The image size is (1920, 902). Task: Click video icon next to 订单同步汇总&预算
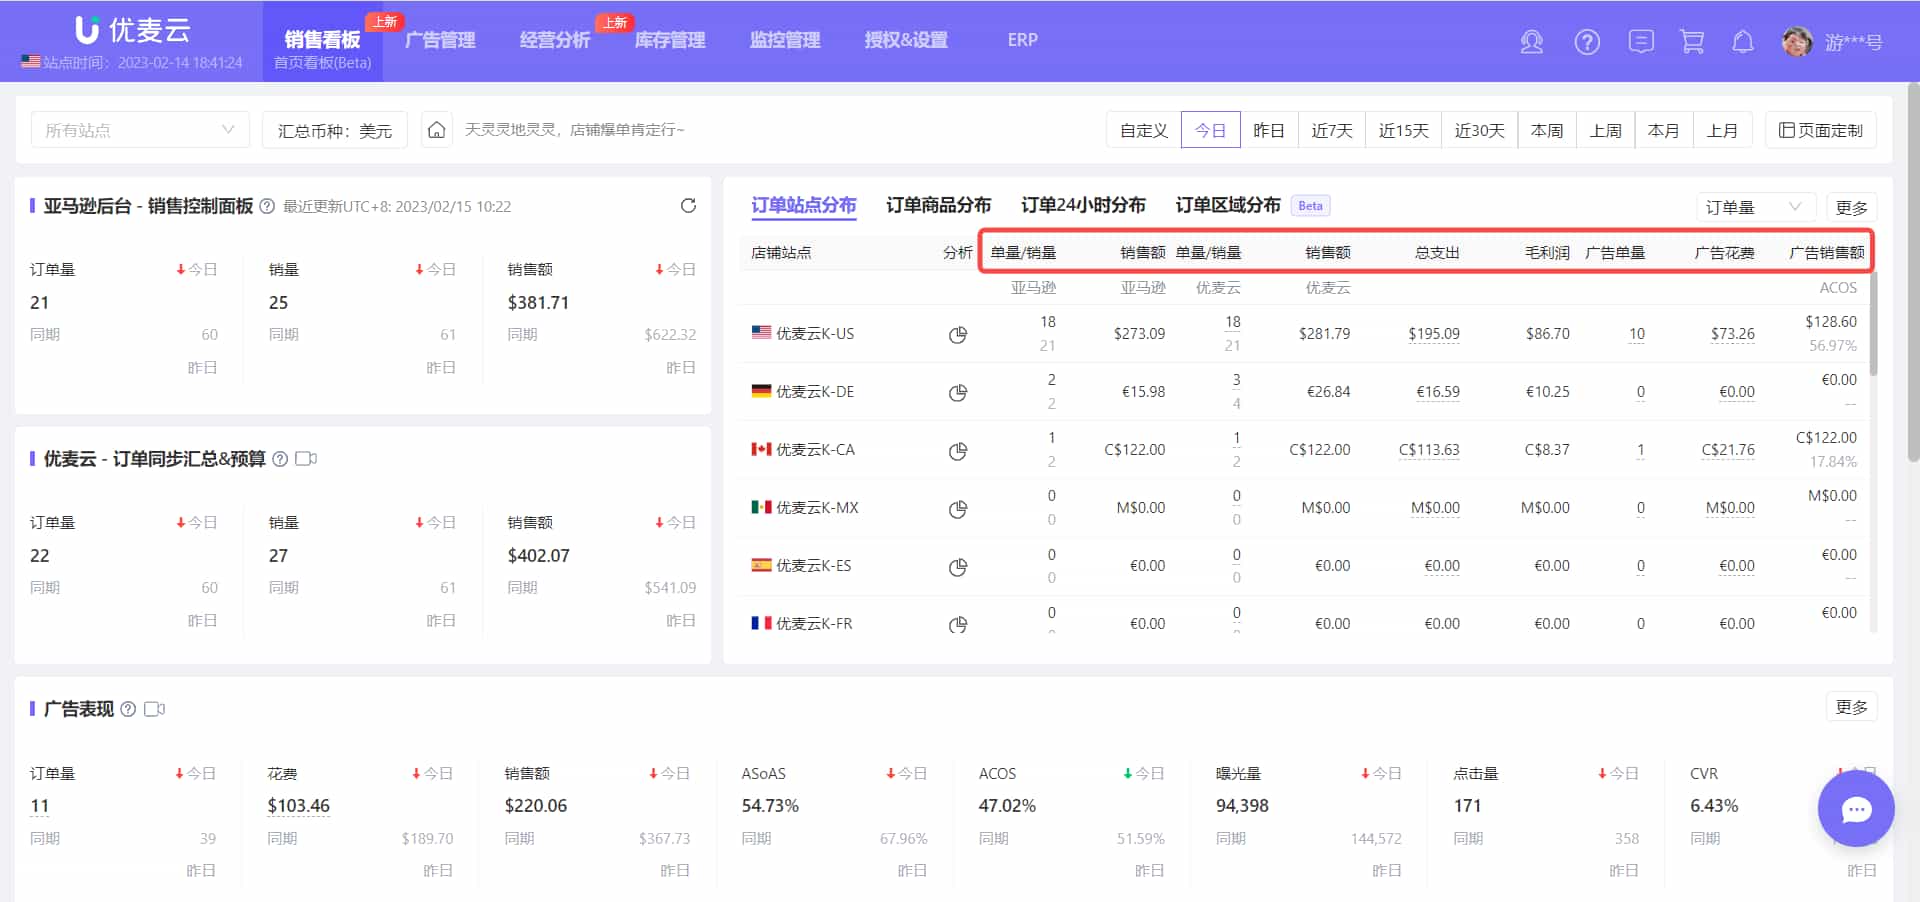click(306, 459)
